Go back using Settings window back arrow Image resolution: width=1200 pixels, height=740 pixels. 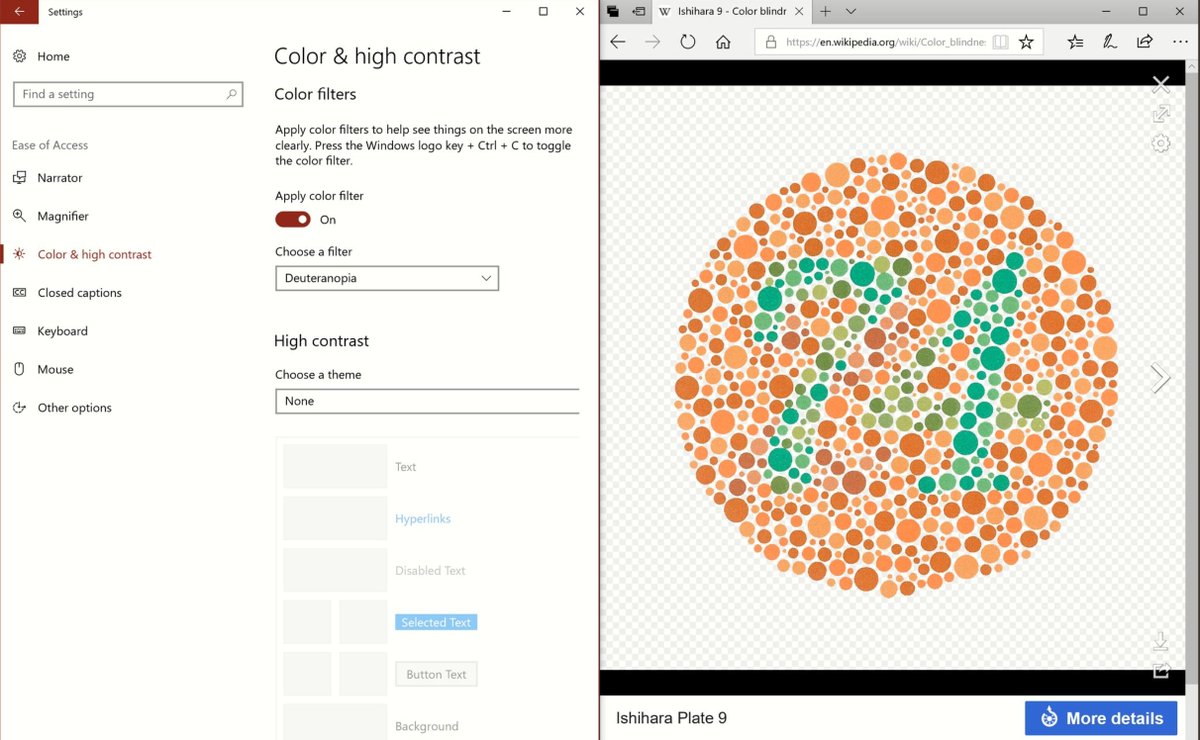[19, 12]
